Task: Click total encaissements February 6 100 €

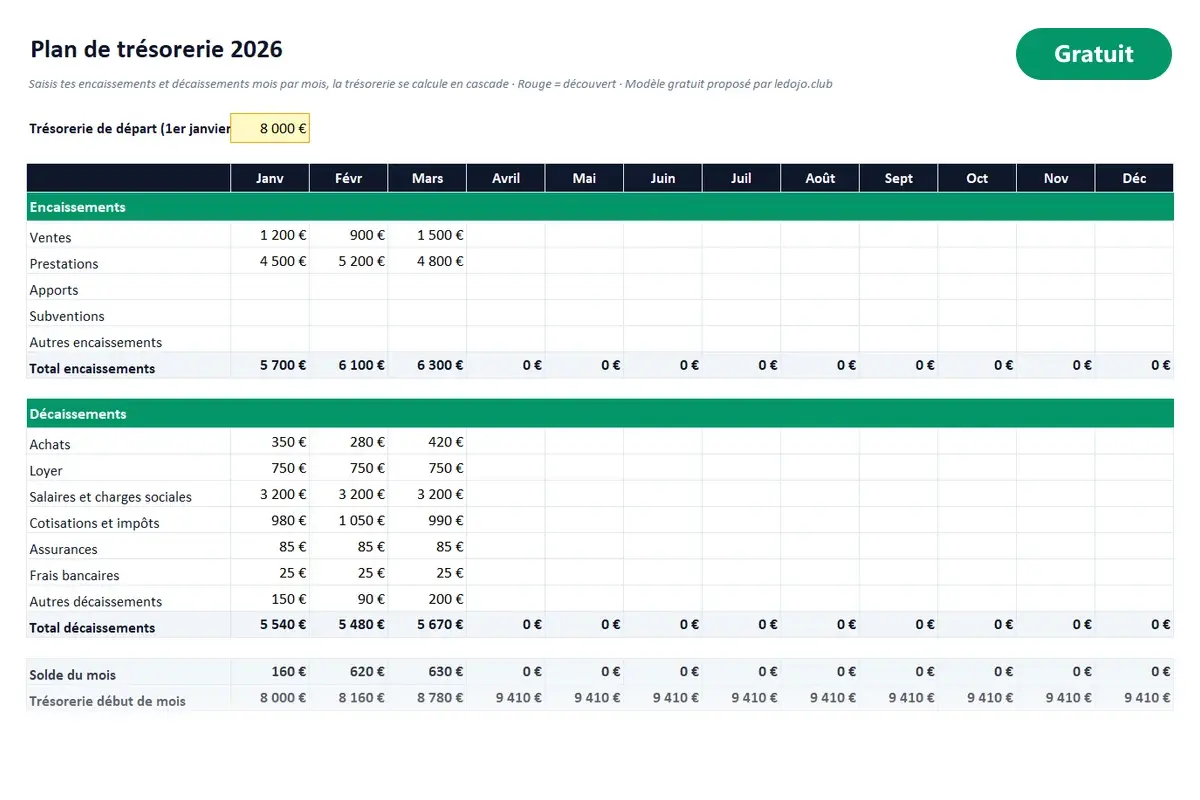Action: (x=348, y=365)
